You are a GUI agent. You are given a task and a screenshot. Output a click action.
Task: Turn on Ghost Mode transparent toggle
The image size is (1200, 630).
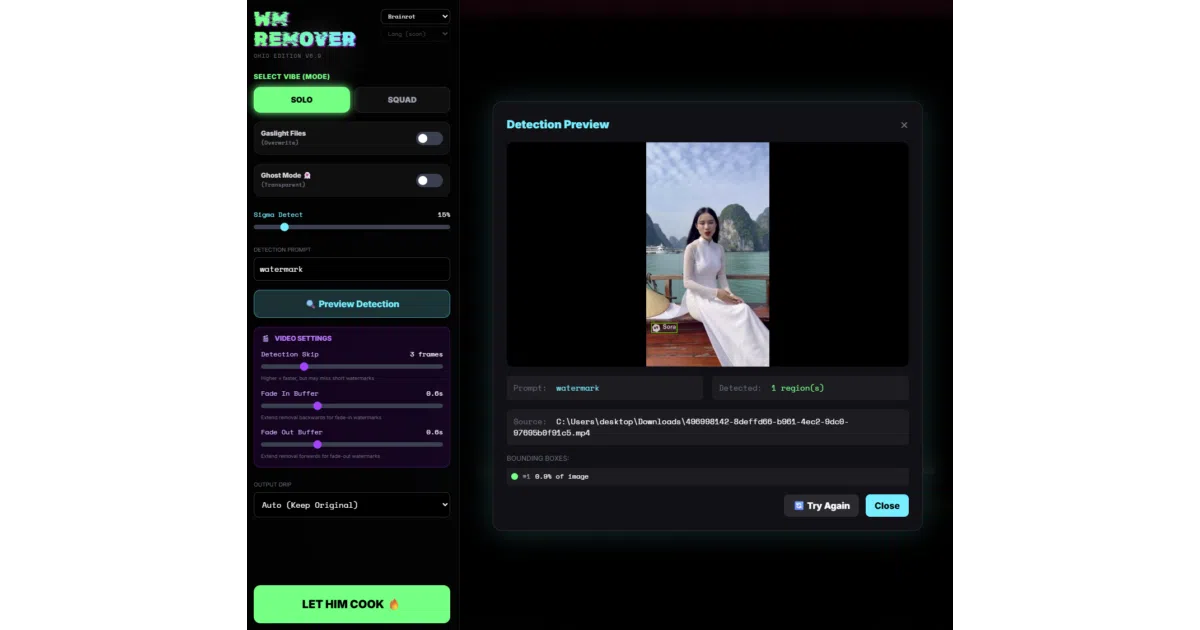pos(429,180)
